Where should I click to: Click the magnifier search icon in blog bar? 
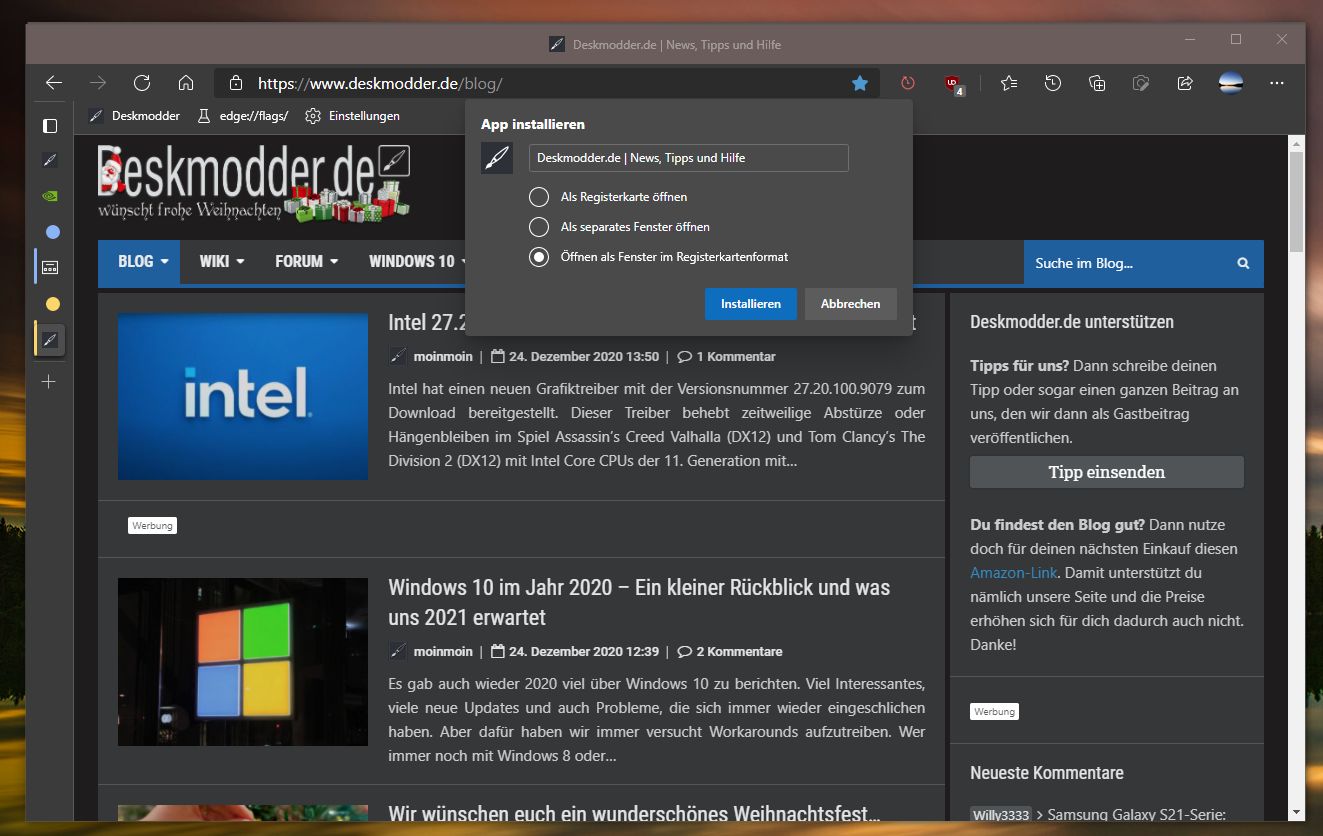1243,263
